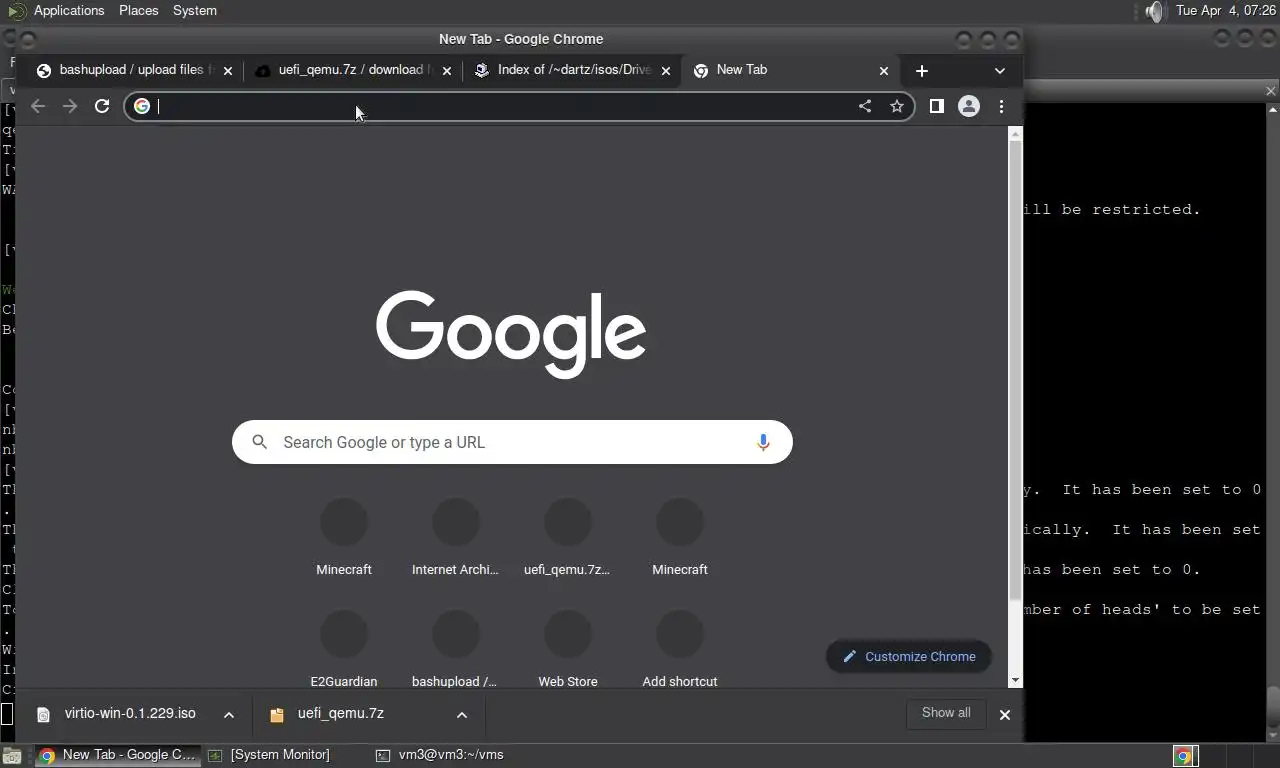1280x768 pixels.
Task: Click the show desktop icon in the taskbar
Action: (11, 755)
